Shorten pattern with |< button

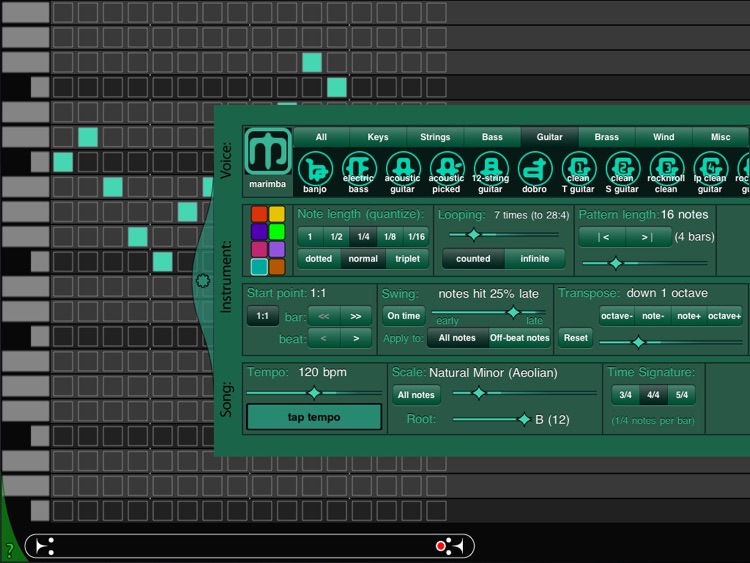click(603, 237)
